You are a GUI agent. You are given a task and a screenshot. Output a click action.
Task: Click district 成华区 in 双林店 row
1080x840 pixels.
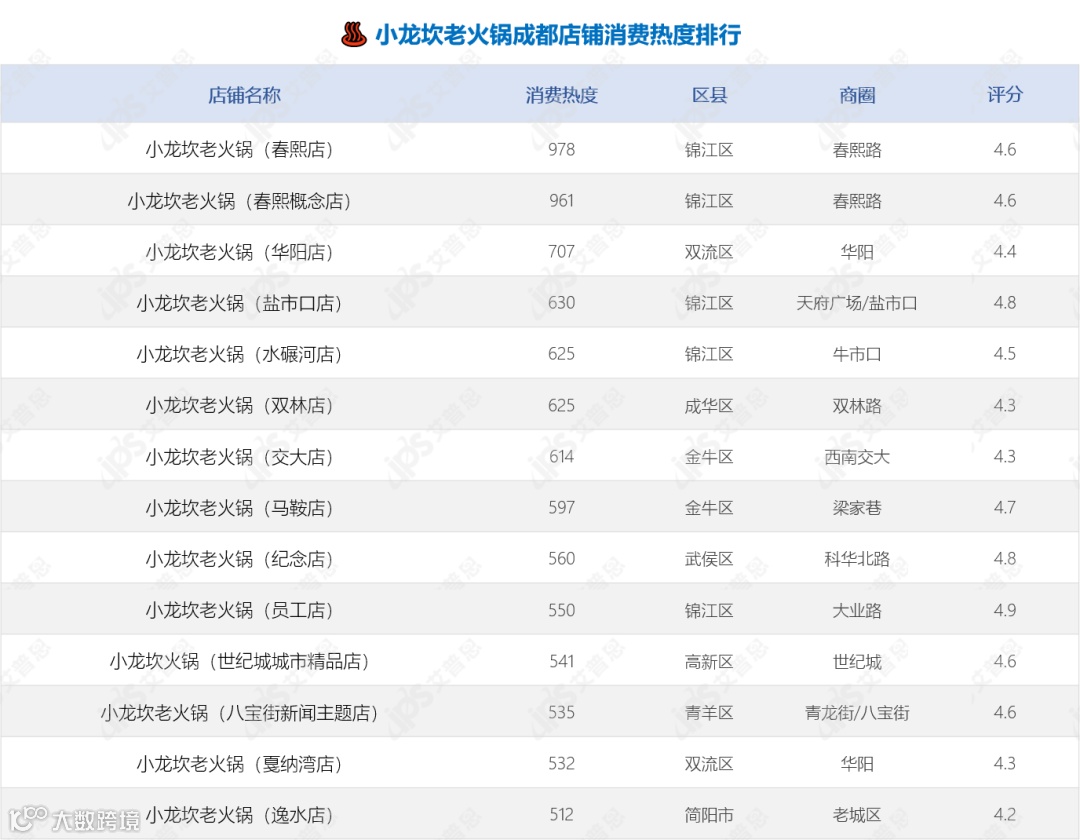pos(709,406)
